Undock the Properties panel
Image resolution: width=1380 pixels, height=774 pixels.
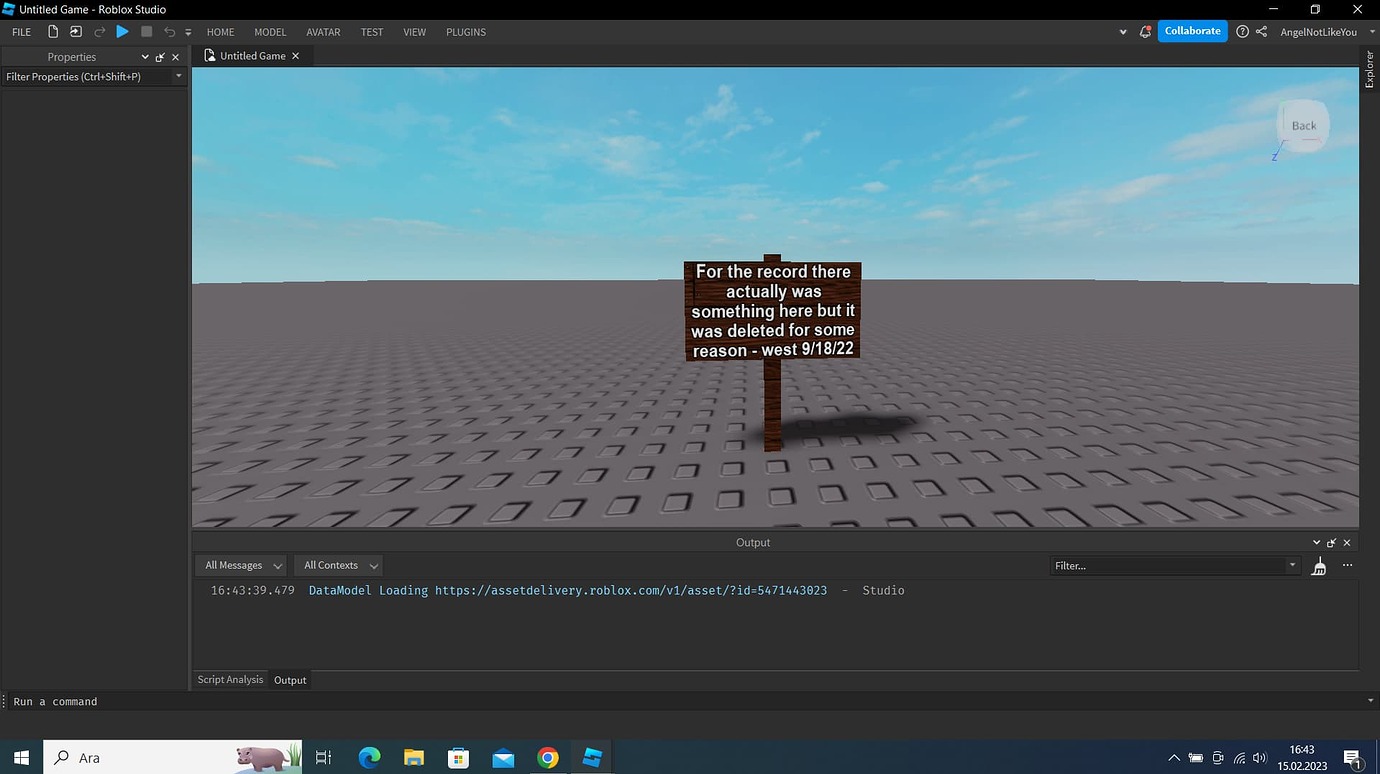click(x=160, y=57)
